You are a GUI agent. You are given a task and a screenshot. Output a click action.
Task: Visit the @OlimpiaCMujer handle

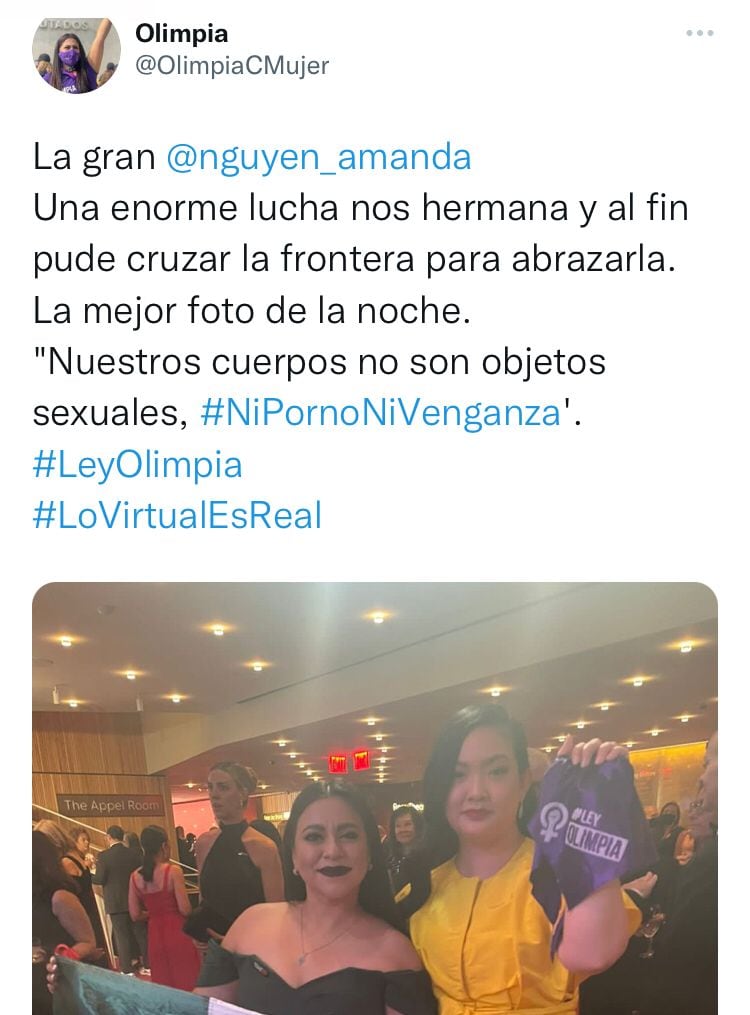pos(232,65)
